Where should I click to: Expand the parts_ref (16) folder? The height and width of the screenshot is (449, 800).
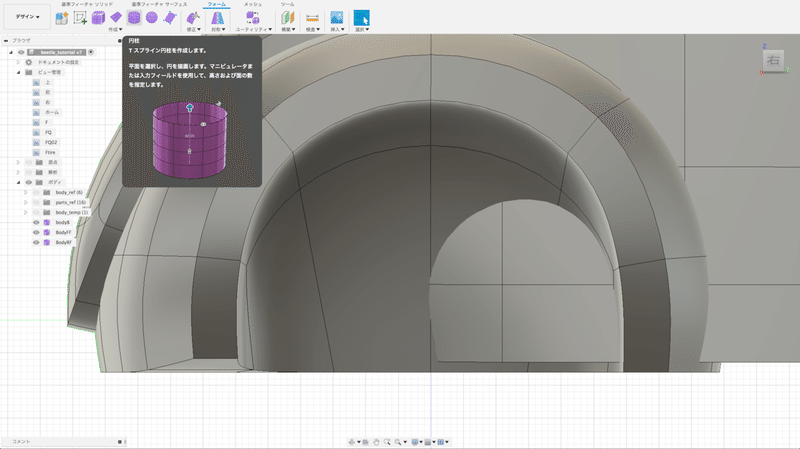click(x=26, y=202)
